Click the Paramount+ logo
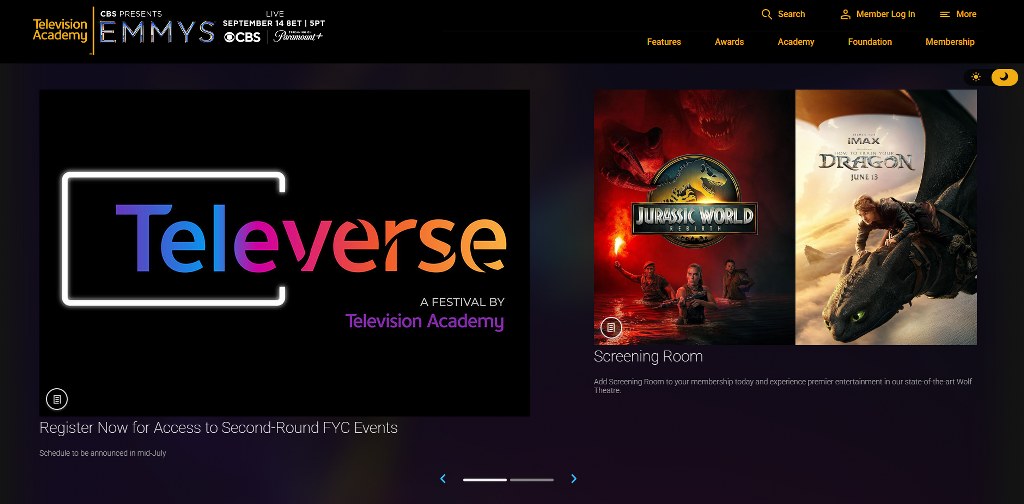1024x504 pixels. pos(298,36)
